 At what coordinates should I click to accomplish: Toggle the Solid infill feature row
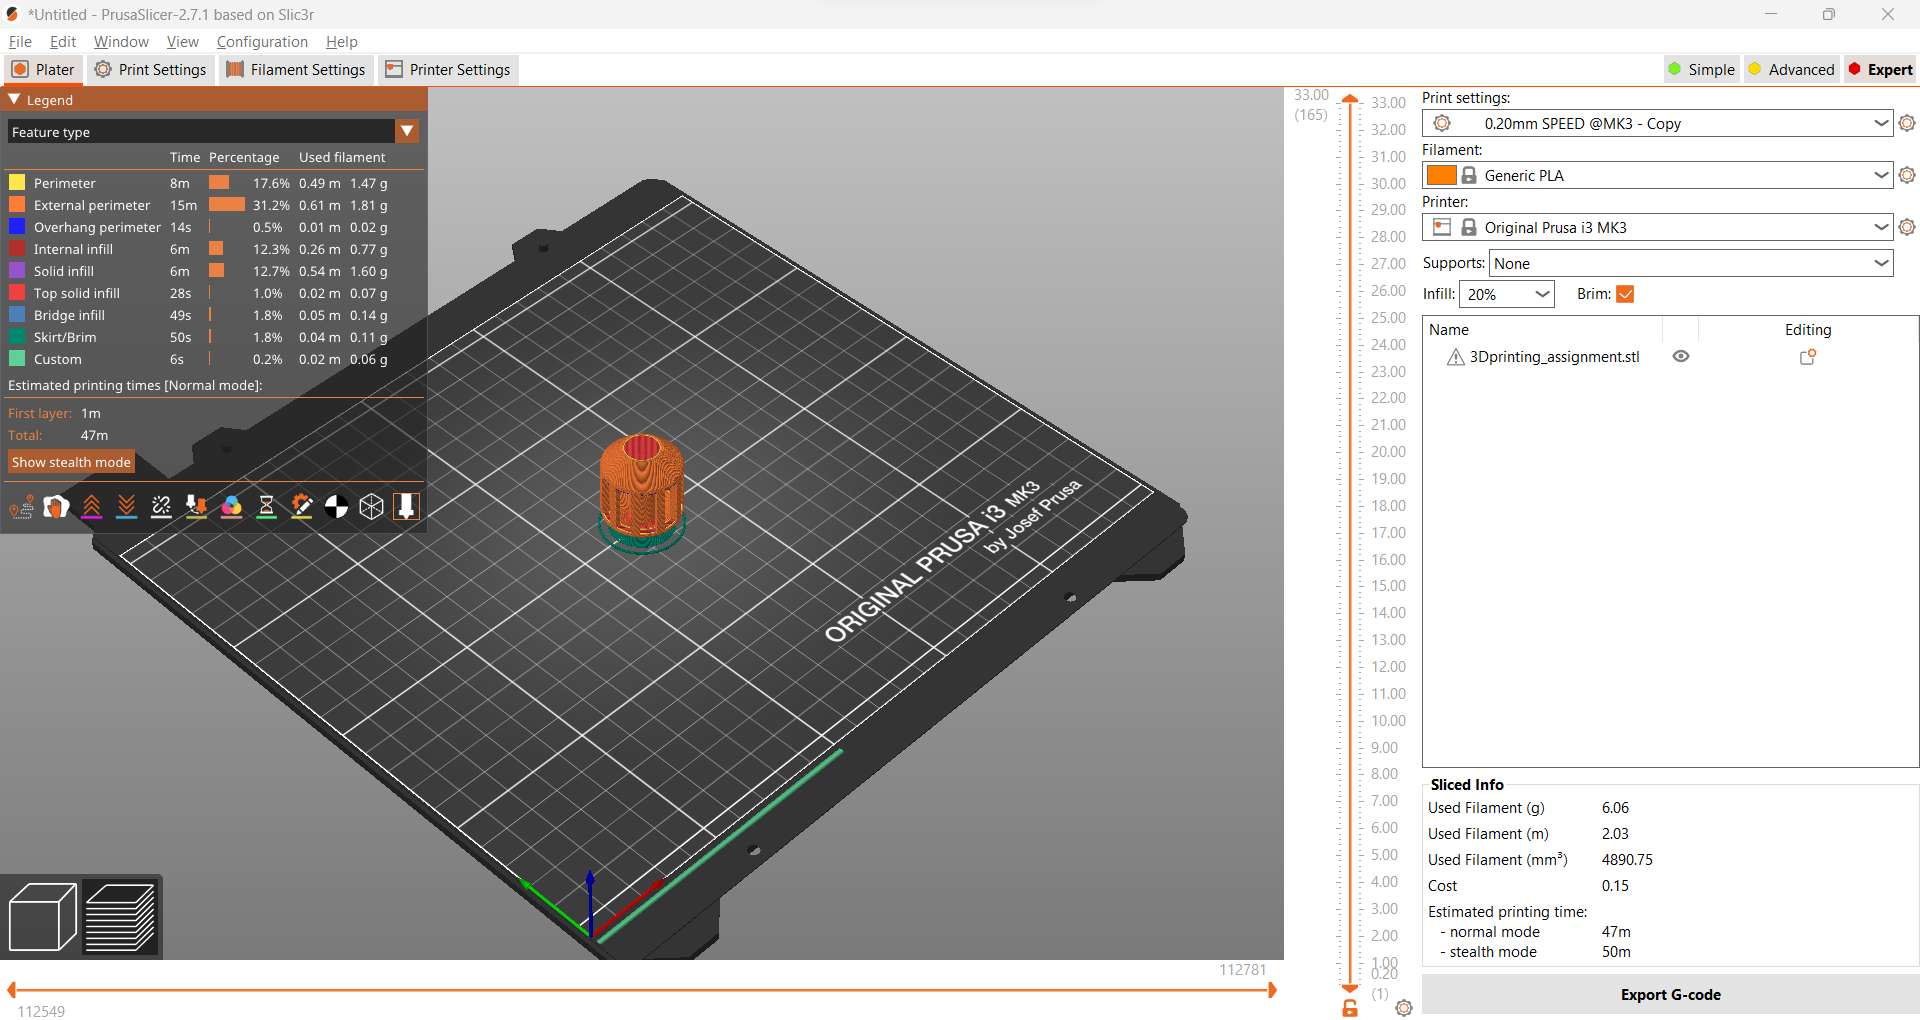215,271
